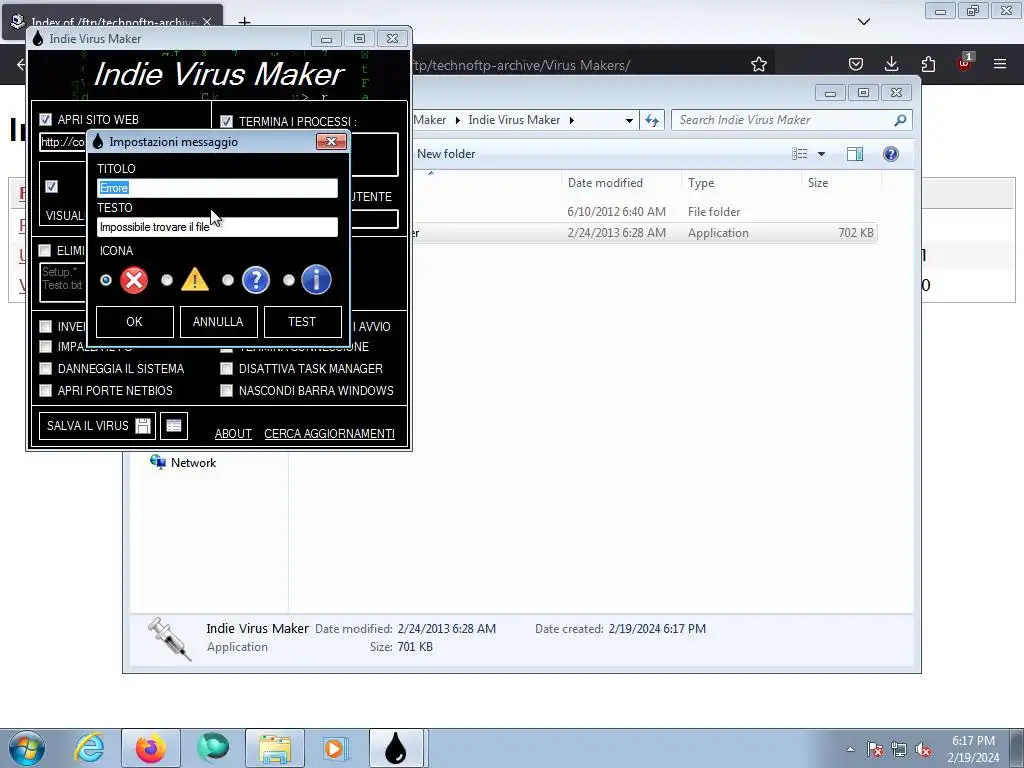Viewport: 1024px width, 768px height.
Task: Toggle NASCONDI BARRA WINDOWS checkbox
Action: 226,391
